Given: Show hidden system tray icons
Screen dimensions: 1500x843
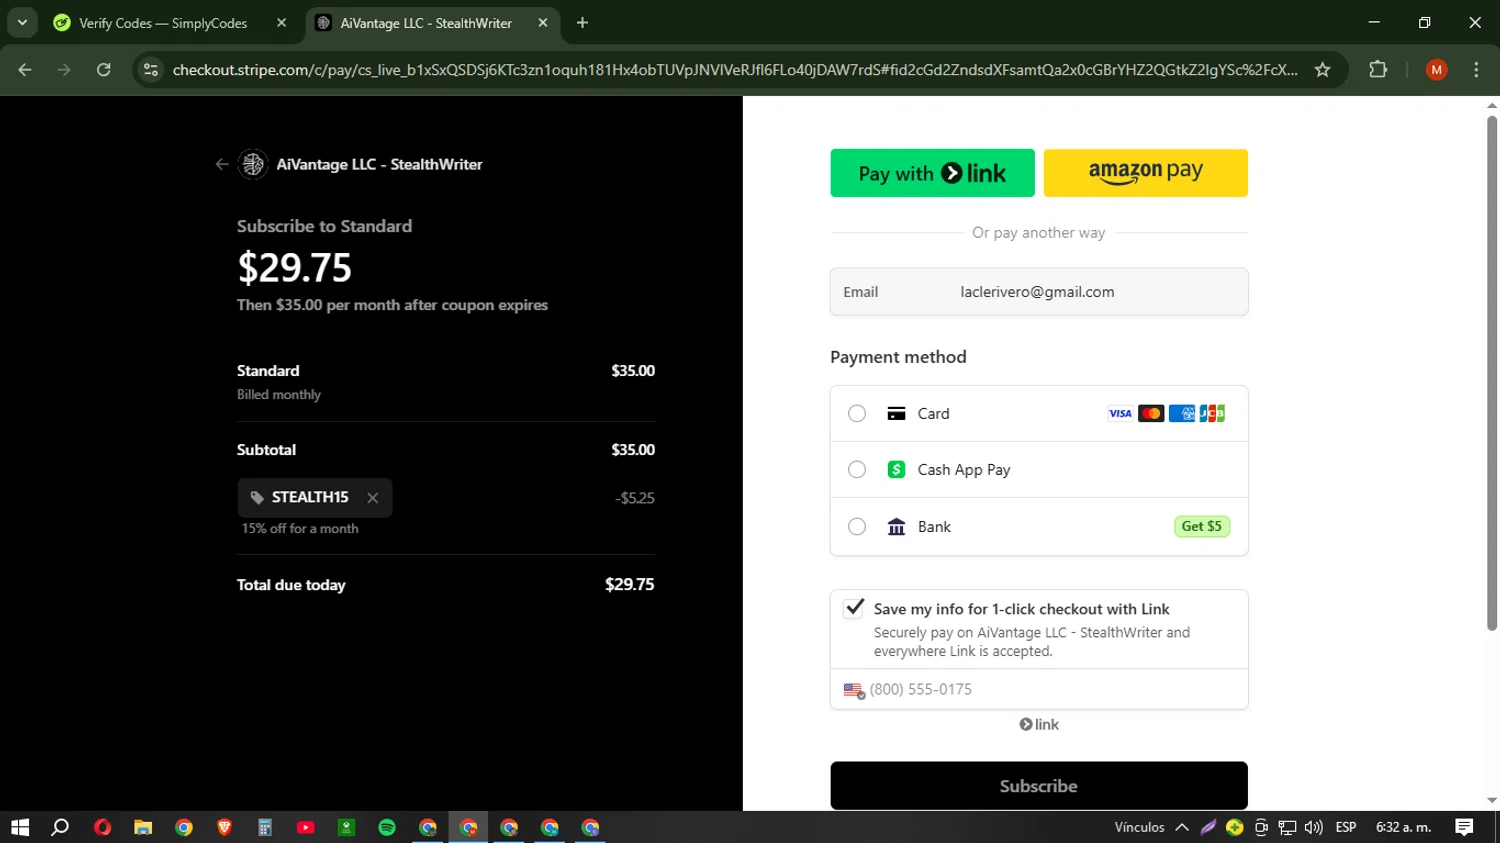Looking at the screenshot, I should 1182,827.
